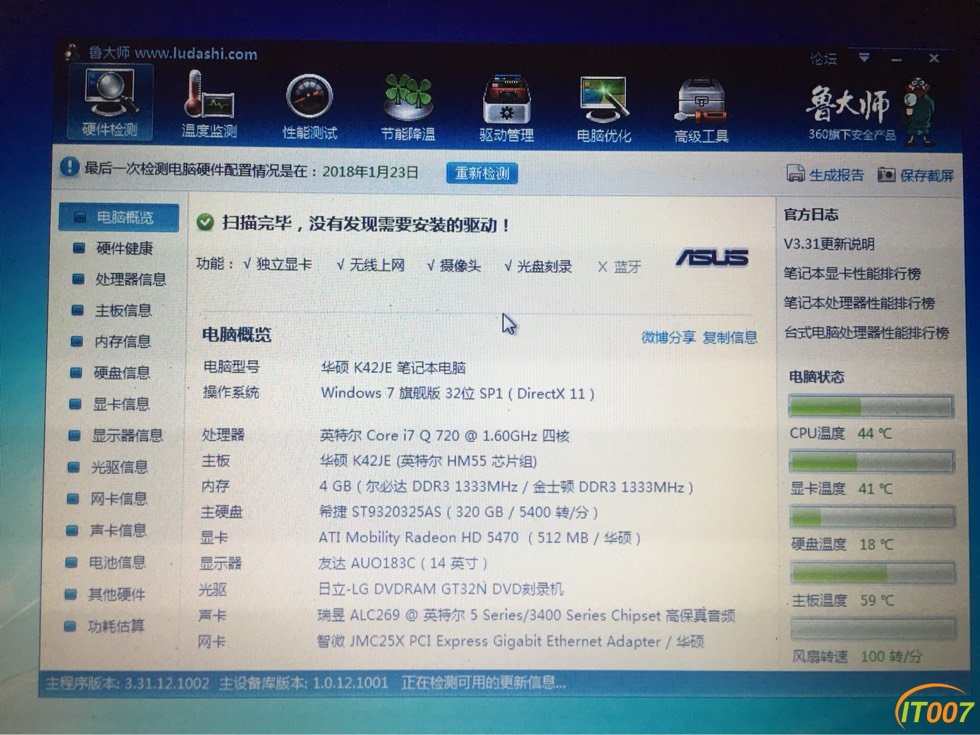Open 温度监测 temperature monitor icon
The image size is (980, 735).
pos(209,105)
